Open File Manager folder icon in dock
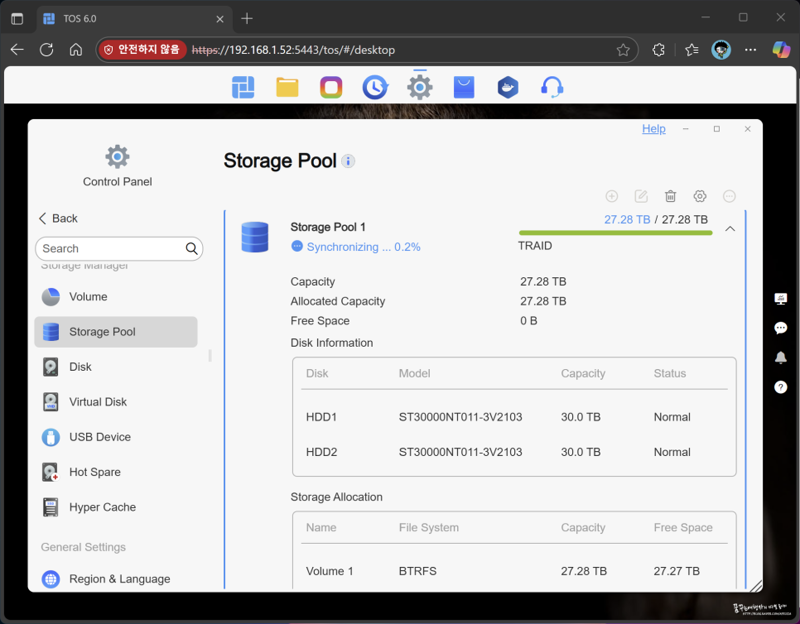 tap(287, 87)
